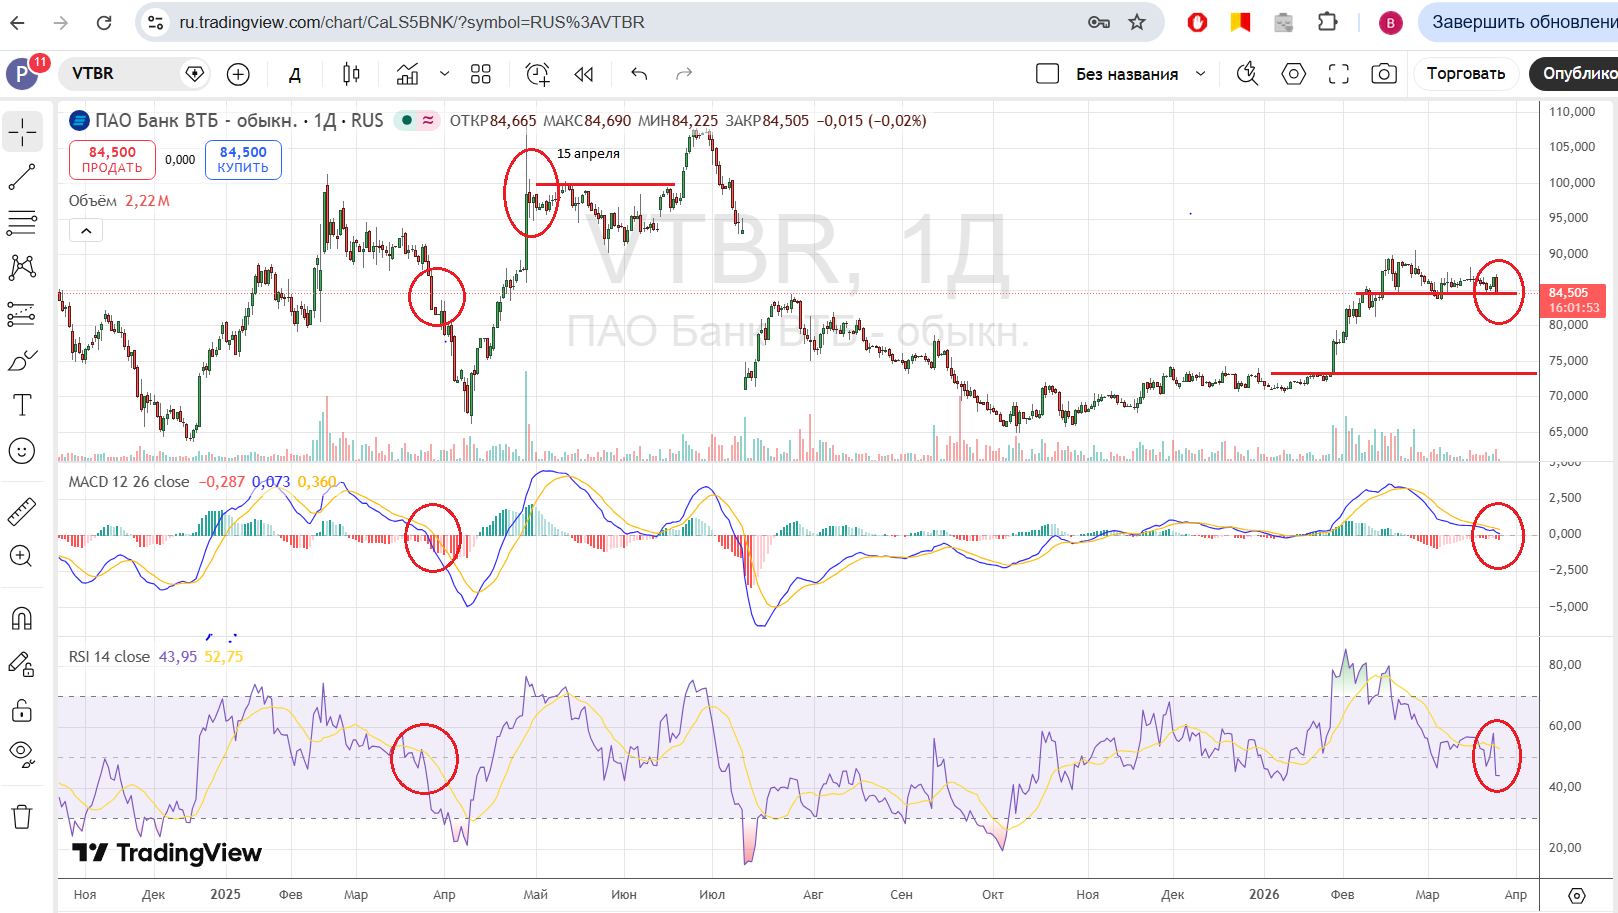Take a chart snapshot with camera
This screenshot has width=1618, height=913.
[1384, 74]
